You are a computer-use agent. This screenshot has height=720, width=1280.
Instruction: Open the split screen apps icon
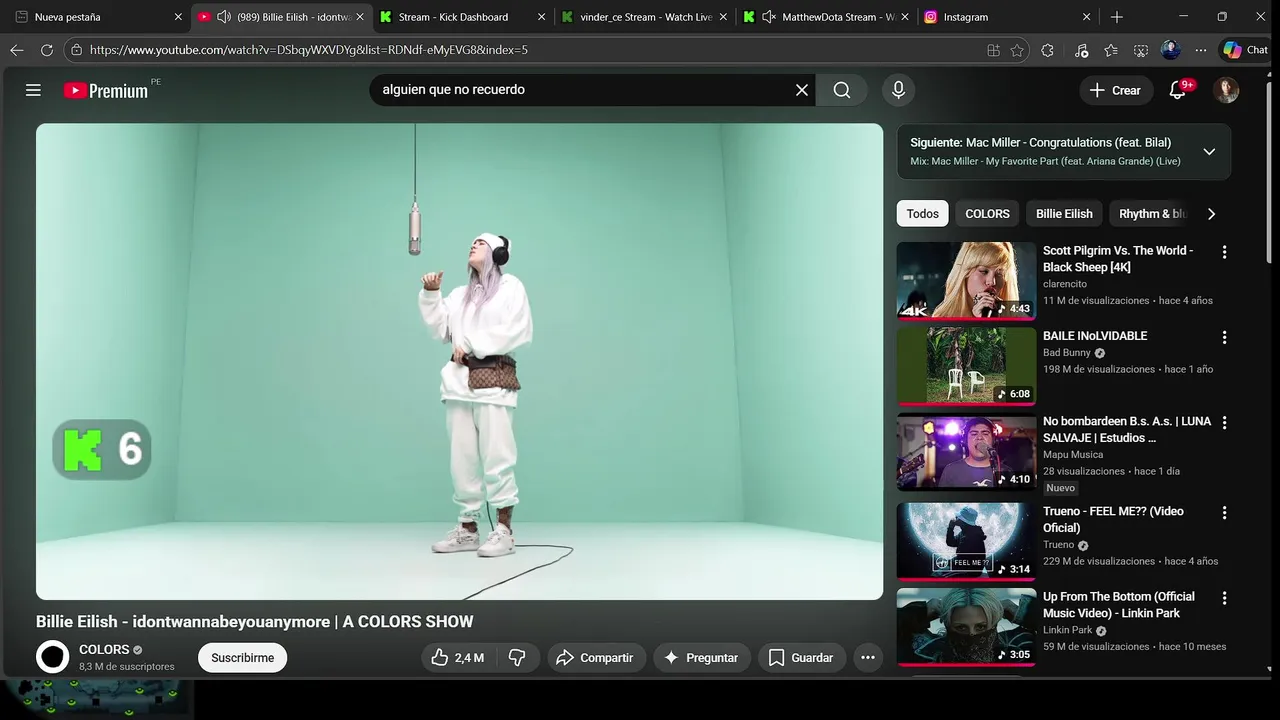993,50
